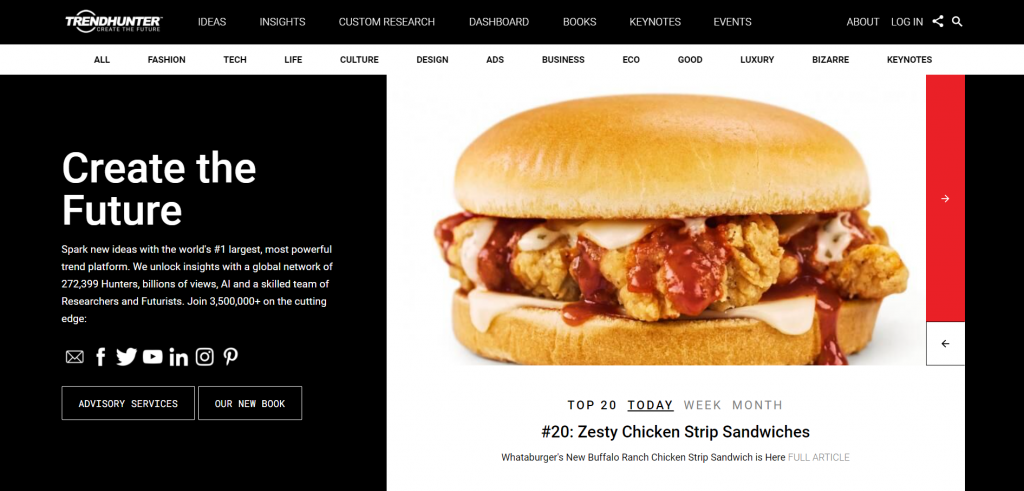Advance slideshow with red next arrow
Viewport: 1024px width, 491px height.
click(x=945, y=198)
